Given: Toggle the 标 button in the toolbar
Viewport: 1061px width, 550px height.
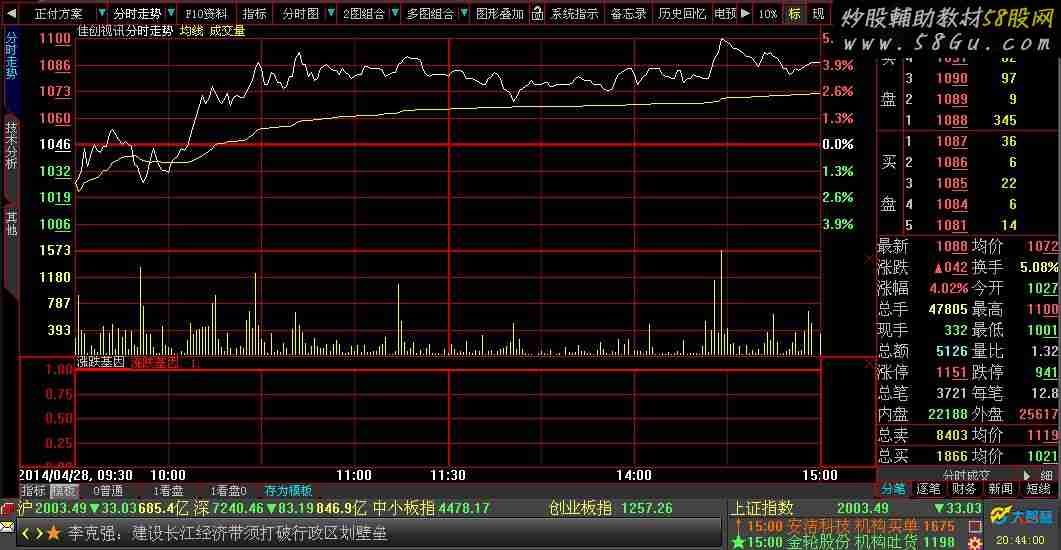Looking at the screenshot, I should click(x=795, y=14).
